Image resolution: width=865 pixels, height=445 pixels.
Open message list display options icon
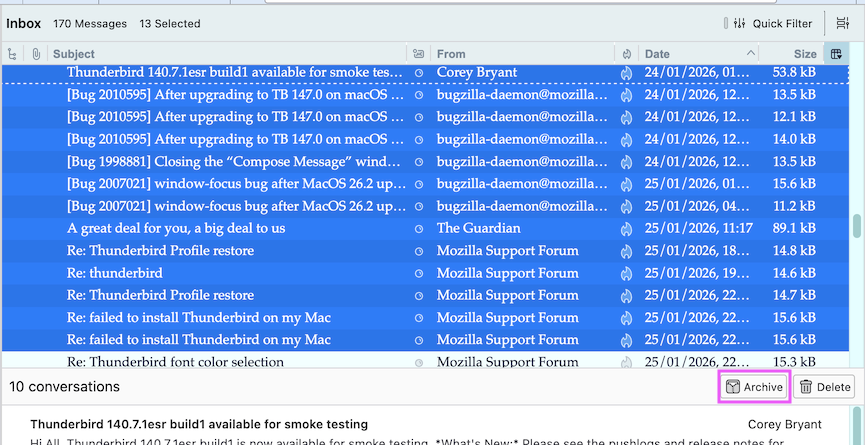tap(842, 23)
